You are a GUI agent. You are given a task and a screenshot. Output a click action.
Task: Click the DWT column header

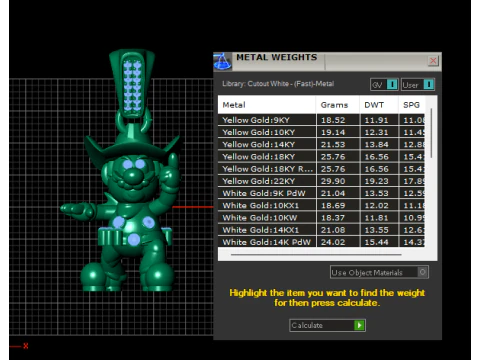point(379,105)
